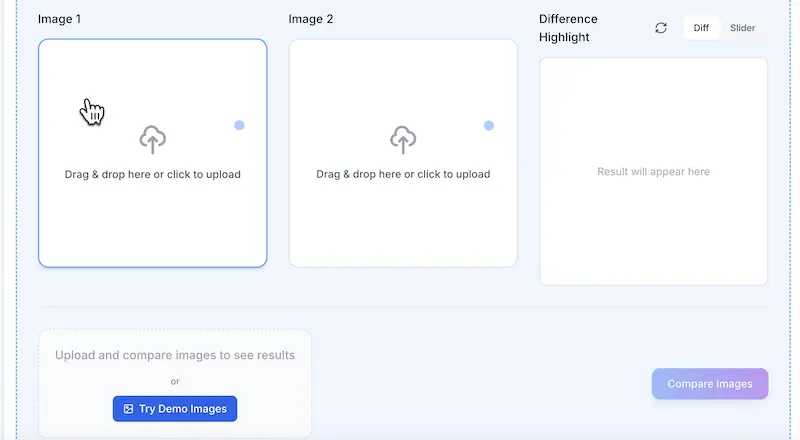Click the "Result will appear here" placeholder
The image size is (800, 440).
(x=654, y=172)
